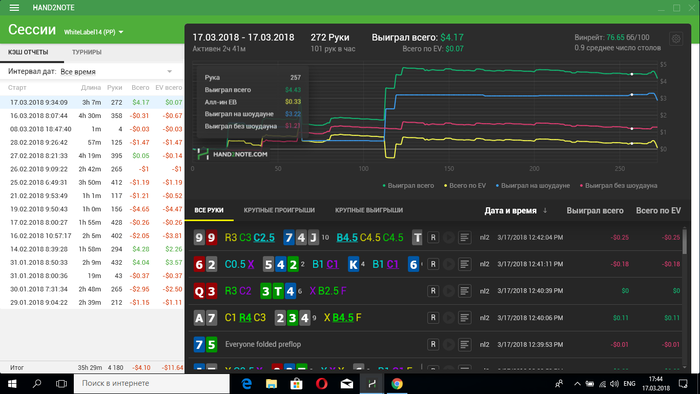
Task: Click the R replayer button for the 75 hand
Action: coord(433,344)
